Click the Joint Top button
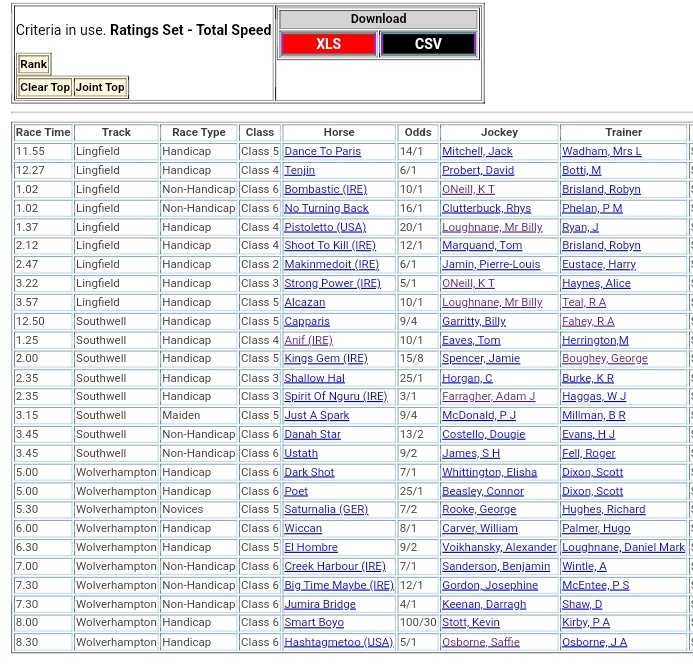This screenshot has height=669, width=693. point(101,87)
